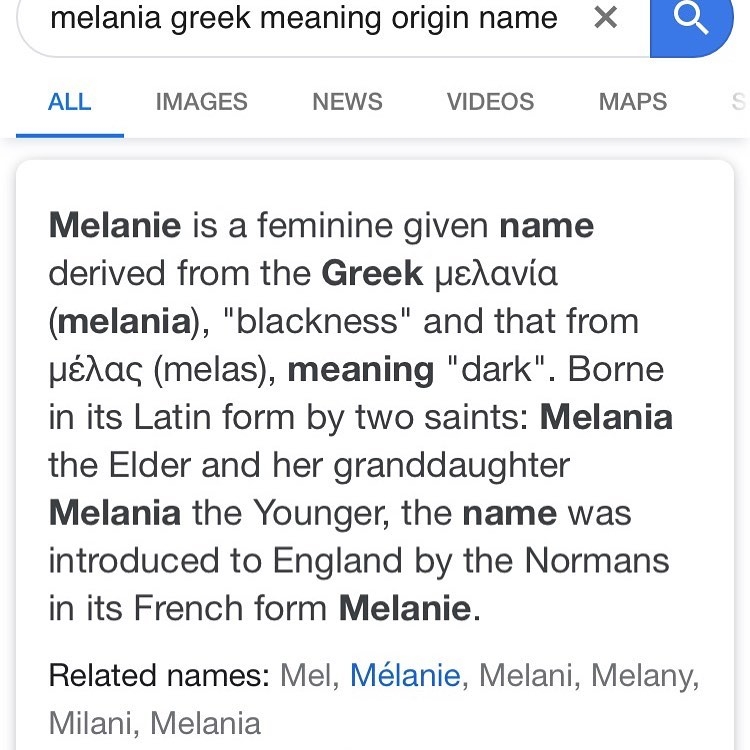Open the blue Mélanie related name link
Viewport: 750px width, 750px height.
coord(405,675)
